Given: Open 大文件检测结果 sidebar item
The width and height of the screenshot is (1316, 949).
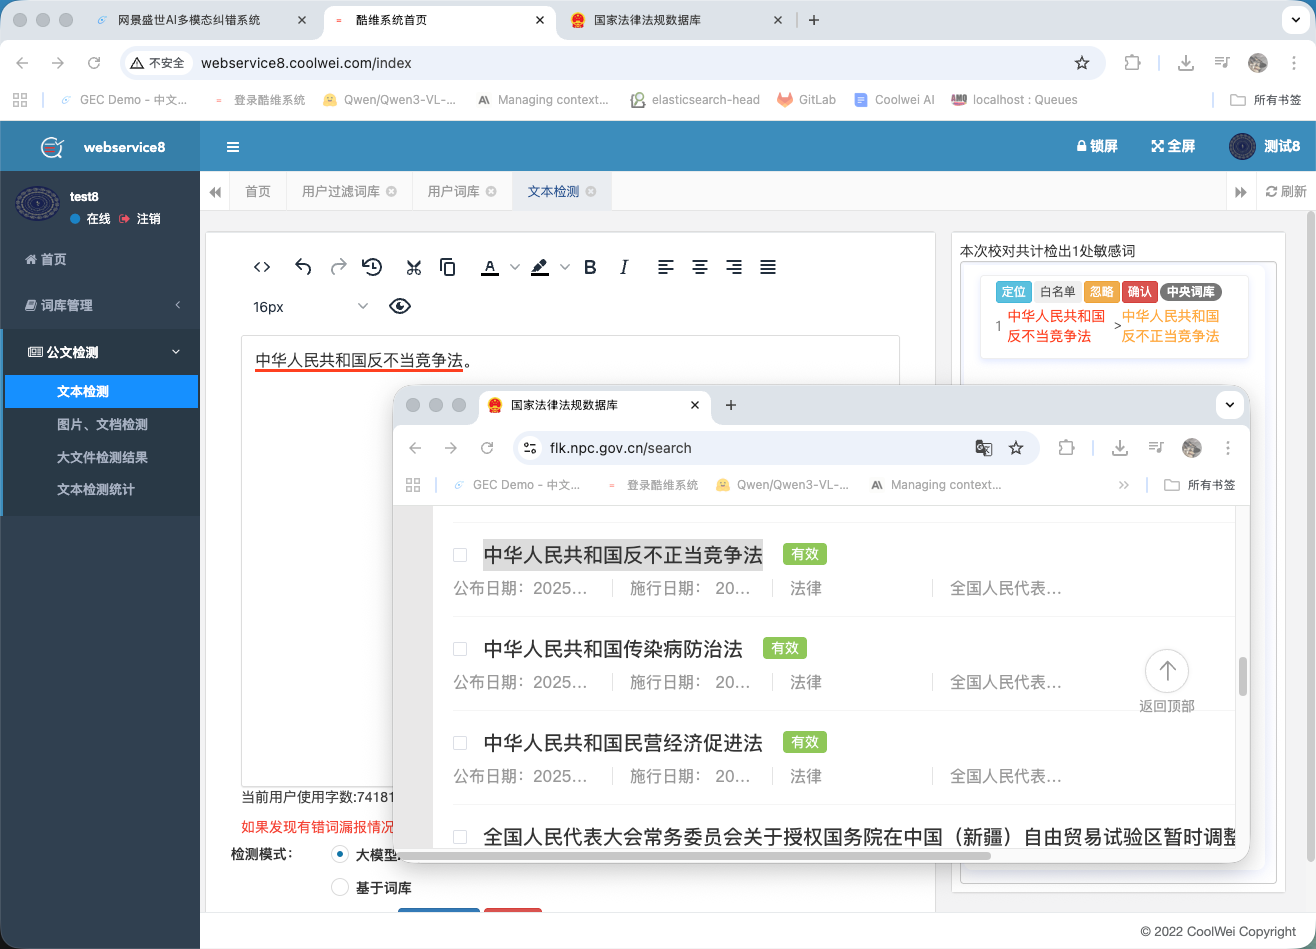Looking at the screenshot, I should pos(102,457).
